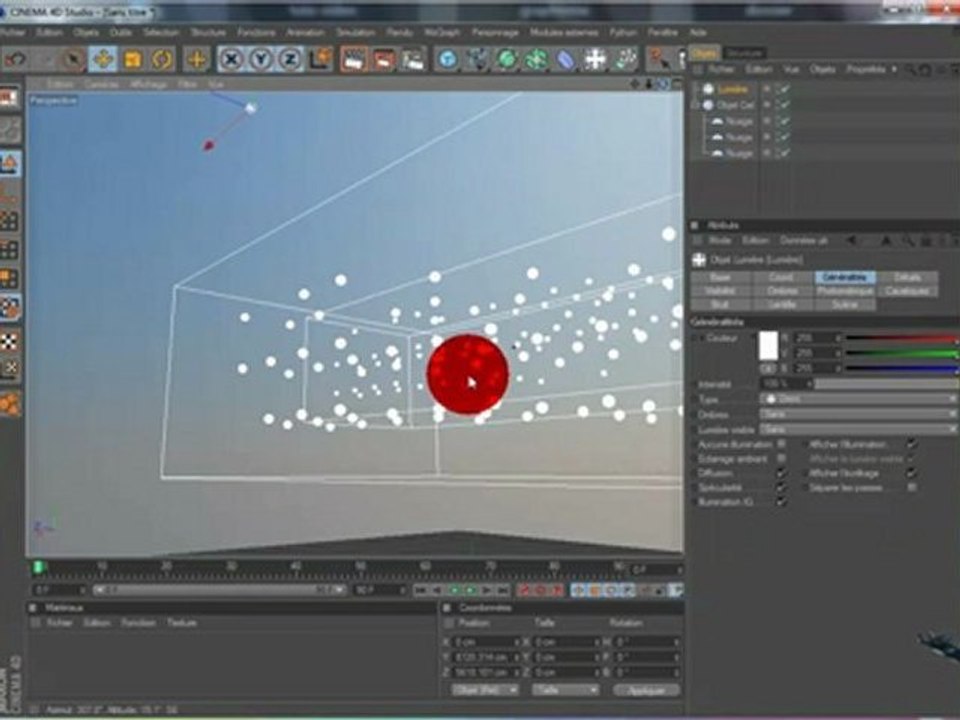Toggle X axis lock
The width and height of the screenshot is (960, 720).
pos(231,59)
